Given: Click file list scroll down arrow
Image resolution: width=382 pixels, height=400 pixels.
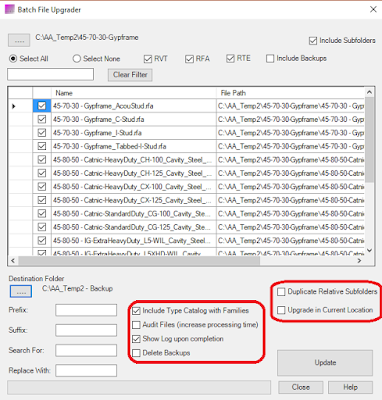Looking at the screenshot, I should [369, 250].
